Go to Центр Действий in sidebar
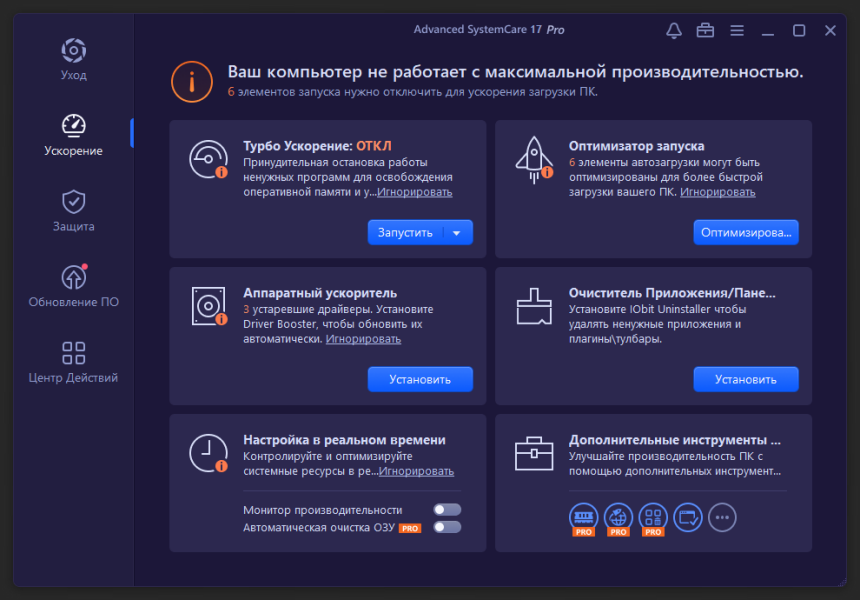The height and width of the screenshot is (600, 860). (73, 362)
